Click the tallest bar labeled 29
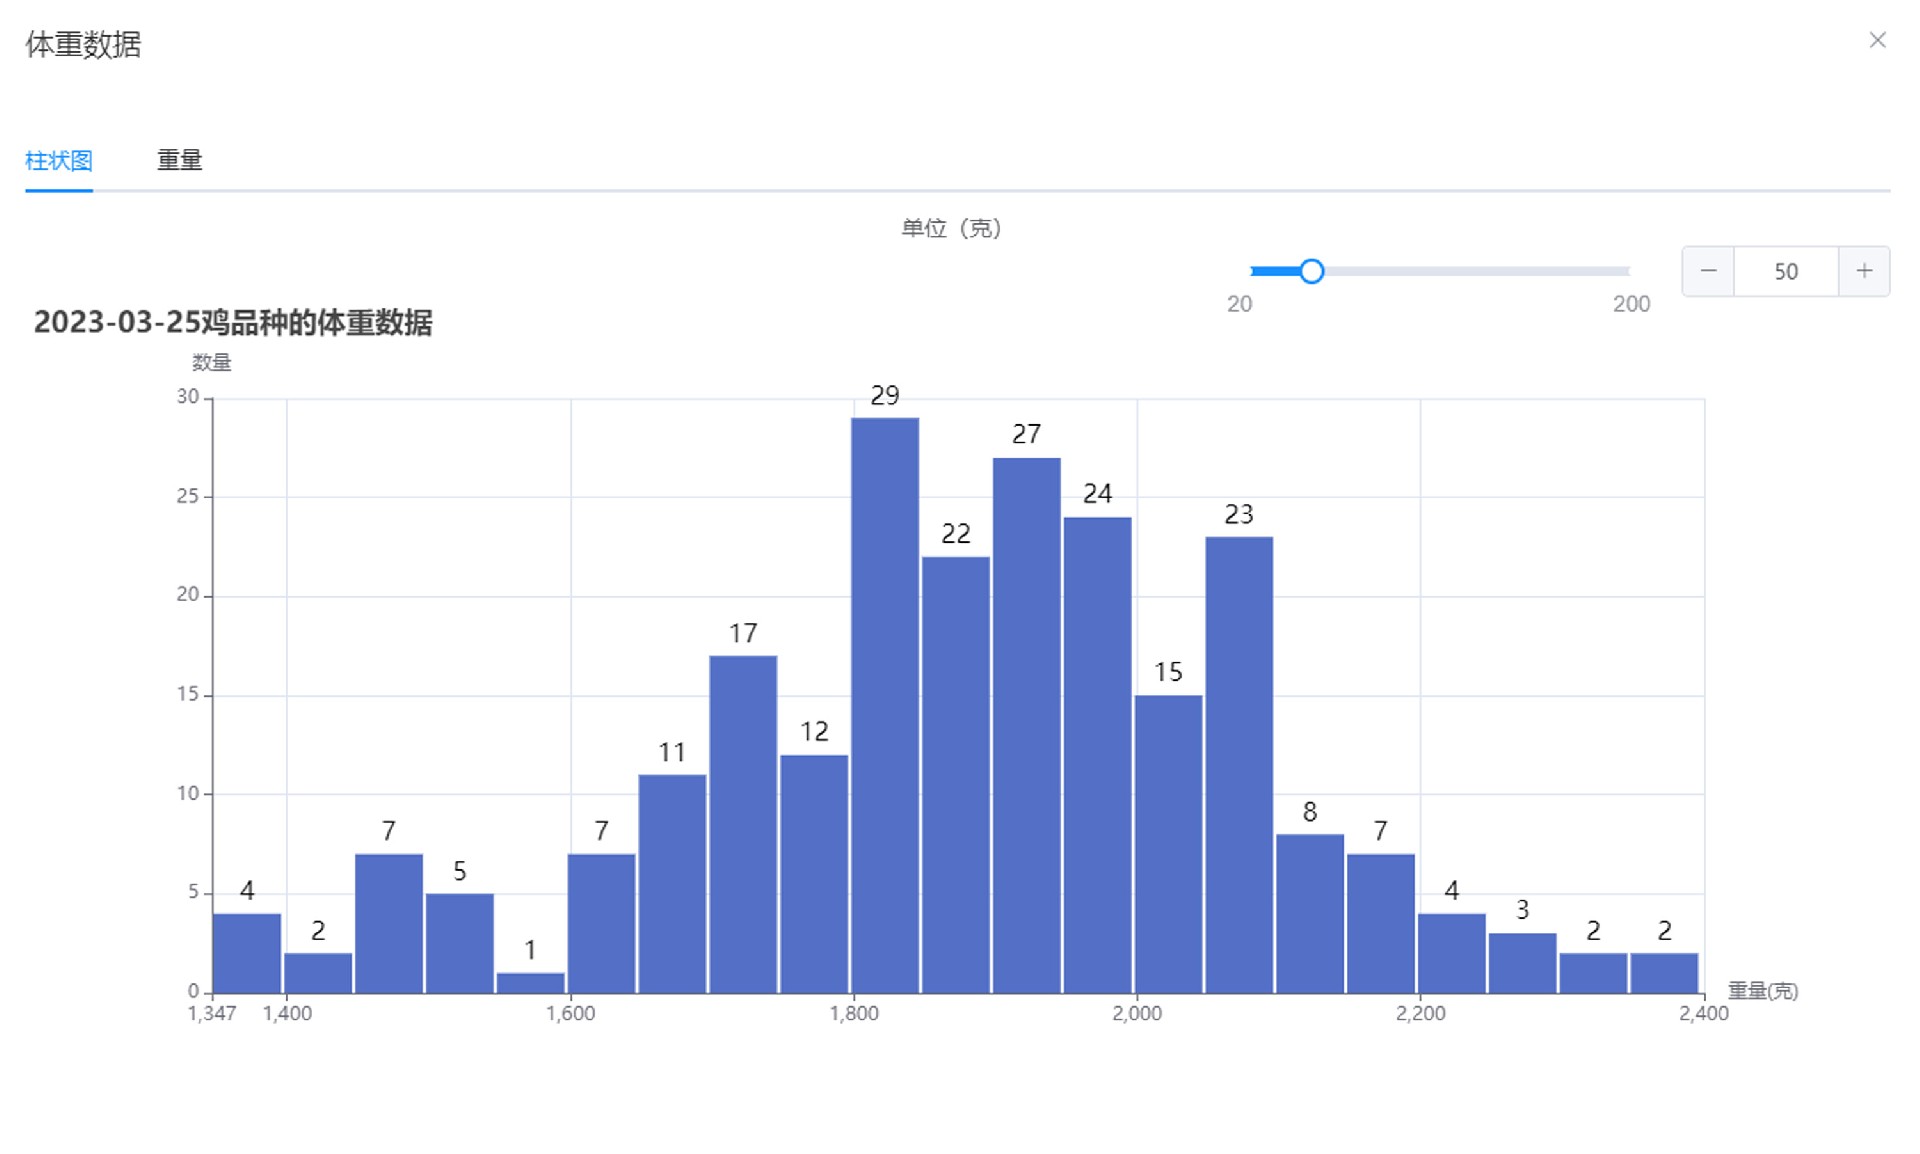 tap(885, 705)
